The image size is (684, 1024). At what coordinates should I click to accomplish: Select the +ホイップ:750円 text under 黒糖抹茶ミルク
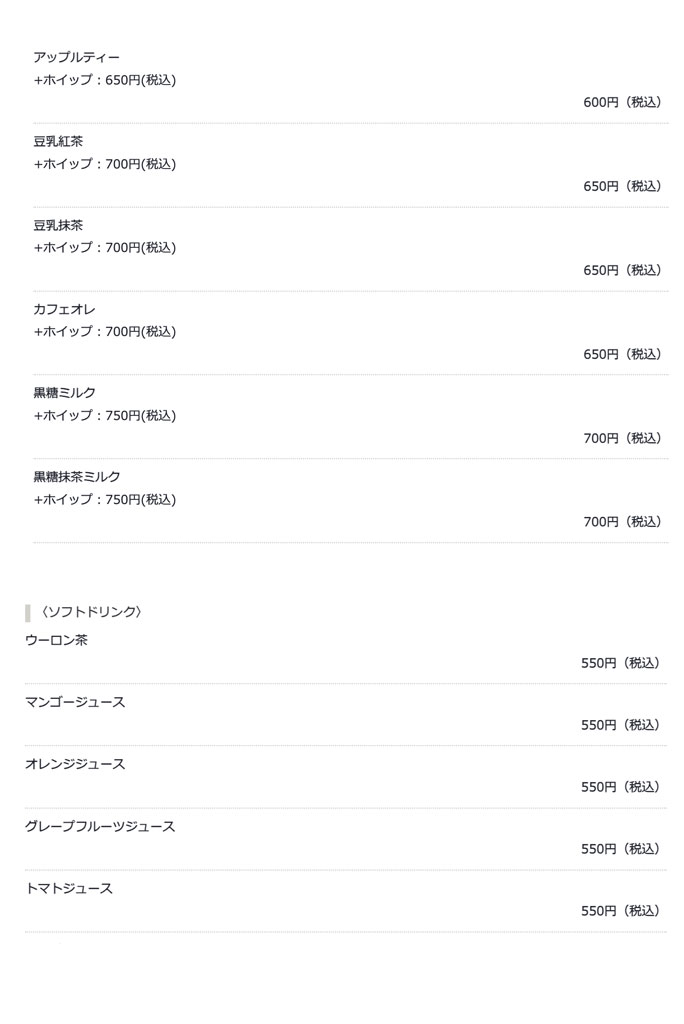[x=104, y=500]
